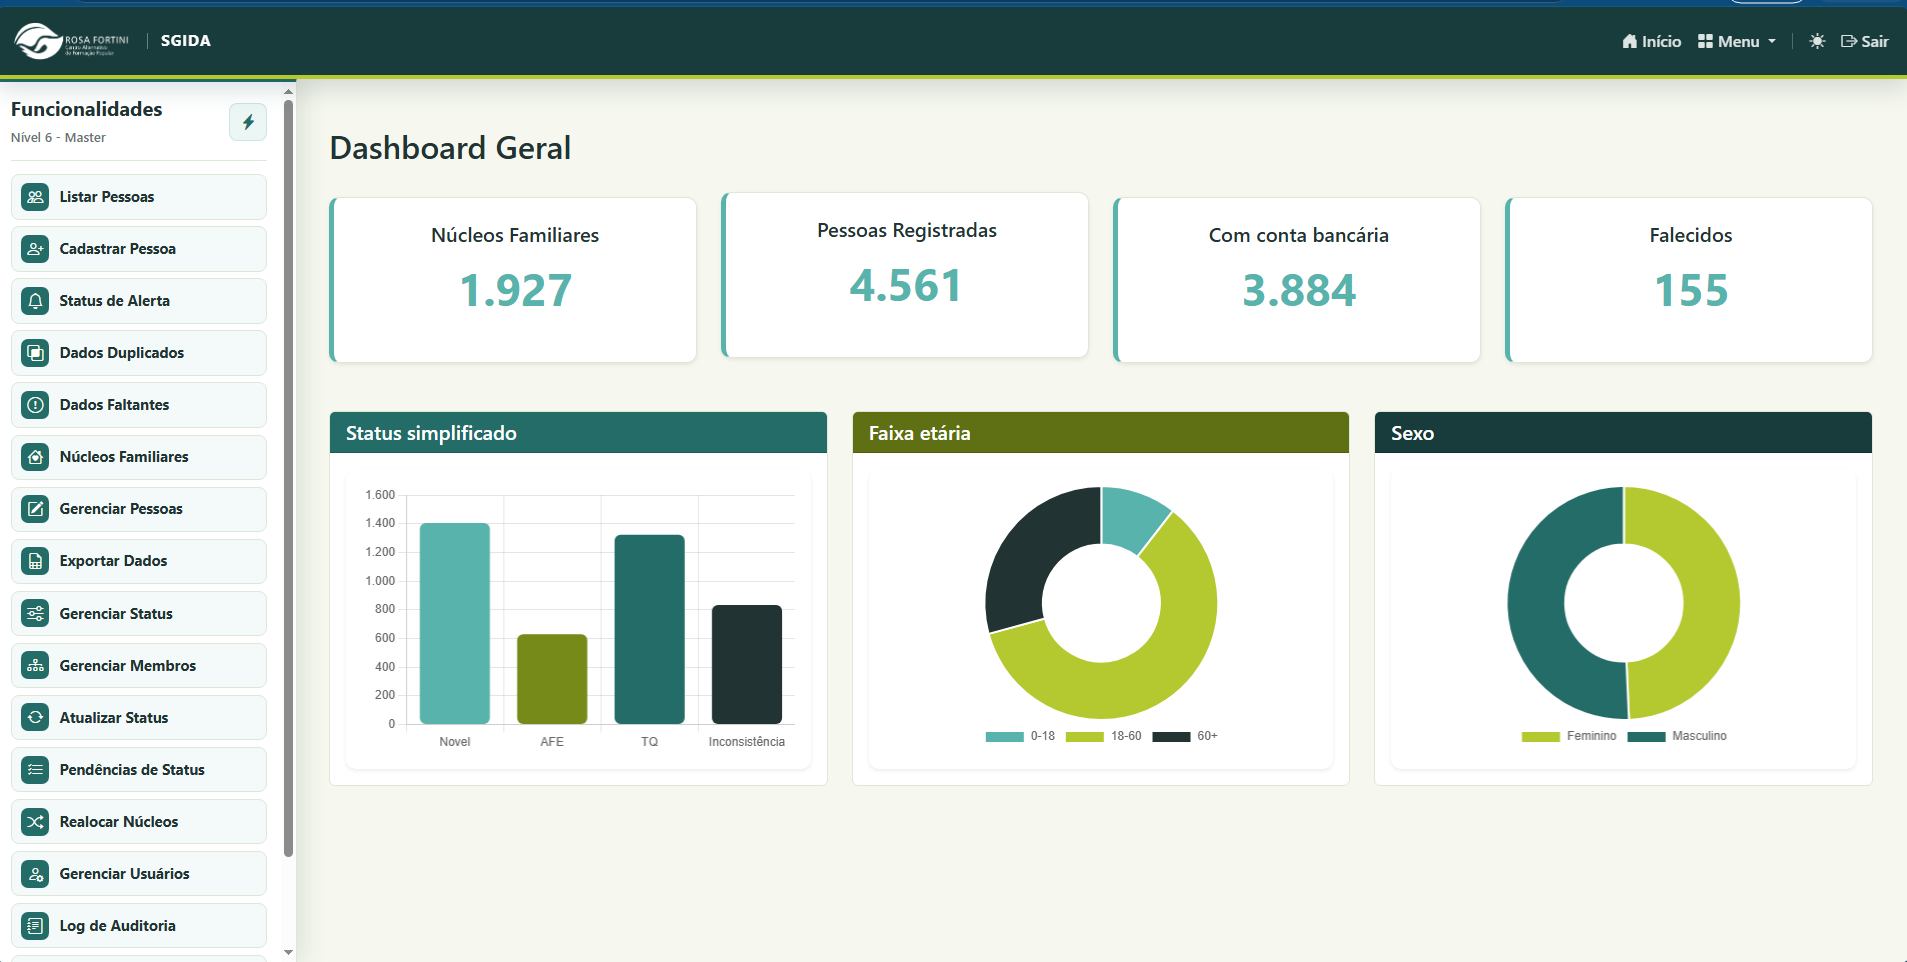Click the Pendências de Status list icon
1907x962 pixels.
(36, 770)
